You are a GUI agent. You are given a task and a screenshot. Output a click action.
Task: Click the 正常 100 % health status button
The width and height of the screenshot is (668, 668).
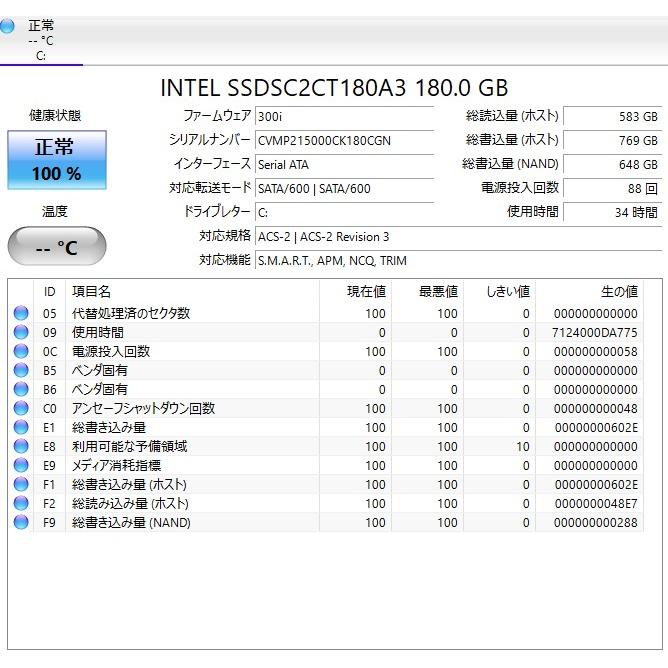[x=57, y=160]
